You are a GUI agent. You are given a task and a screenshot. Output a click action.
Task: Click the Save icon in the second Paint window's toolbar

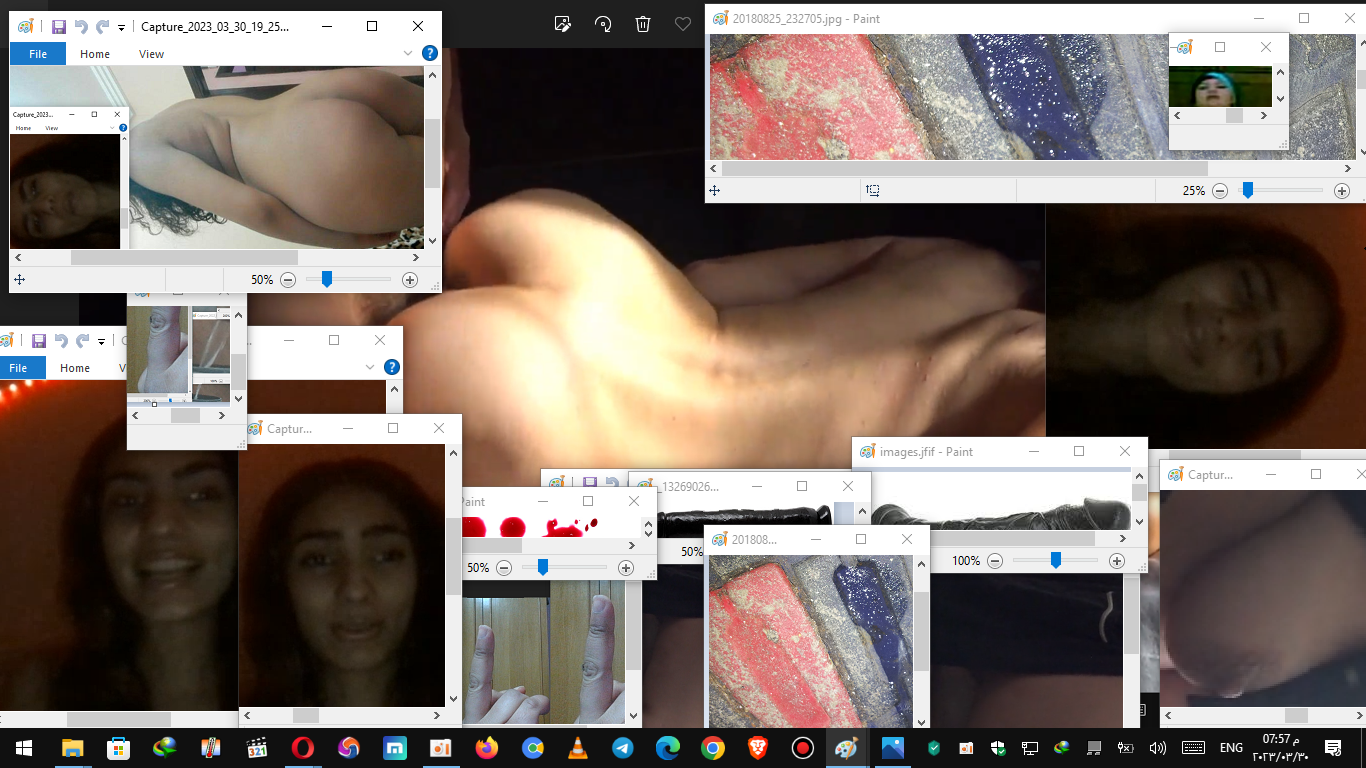(38, 340)
